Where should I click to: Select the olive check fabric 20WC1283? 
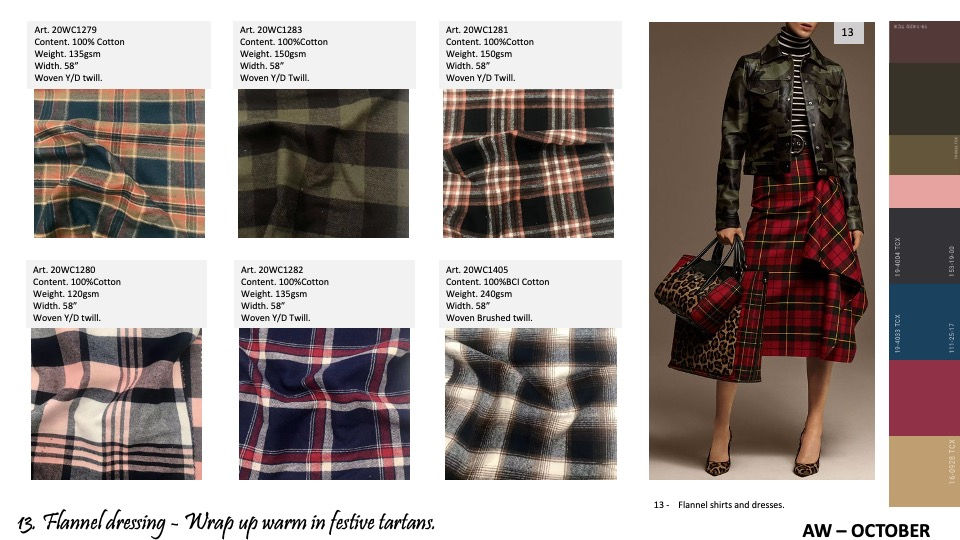[323, 163]
